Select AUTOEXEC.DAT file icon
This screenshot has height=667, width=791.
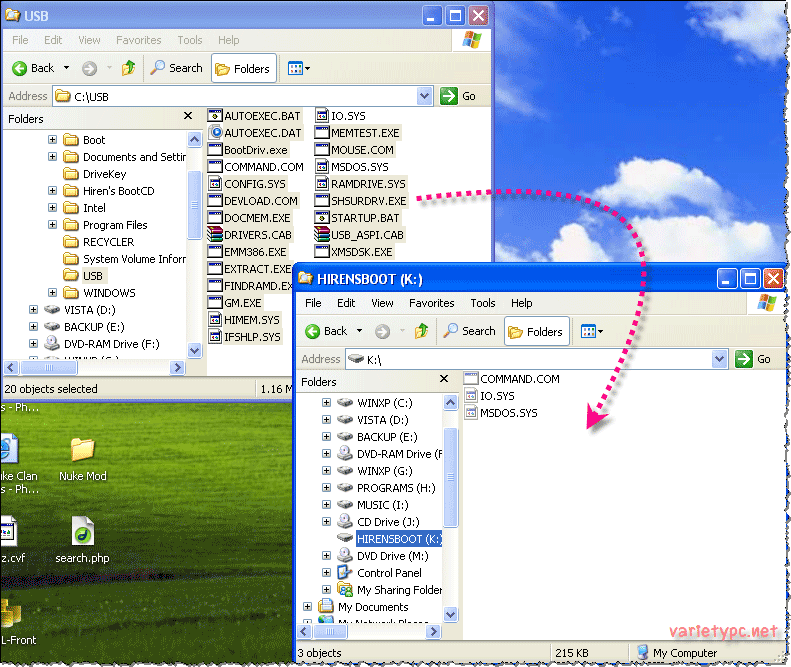215,133
